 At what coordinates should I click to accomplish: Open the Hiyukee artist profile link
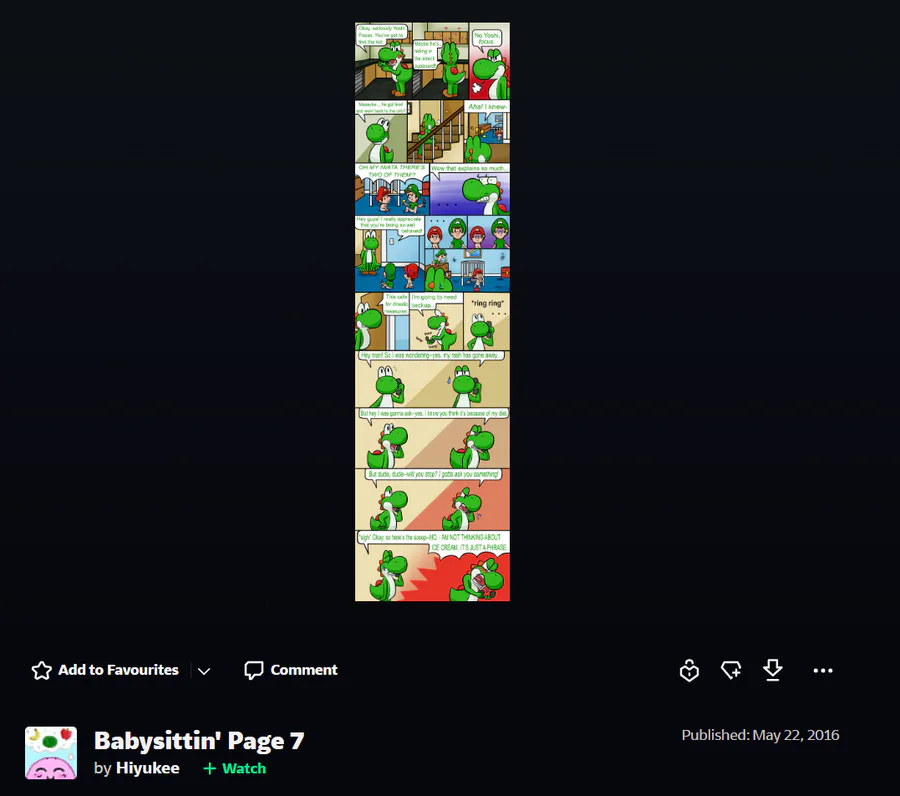pos(148,768)
